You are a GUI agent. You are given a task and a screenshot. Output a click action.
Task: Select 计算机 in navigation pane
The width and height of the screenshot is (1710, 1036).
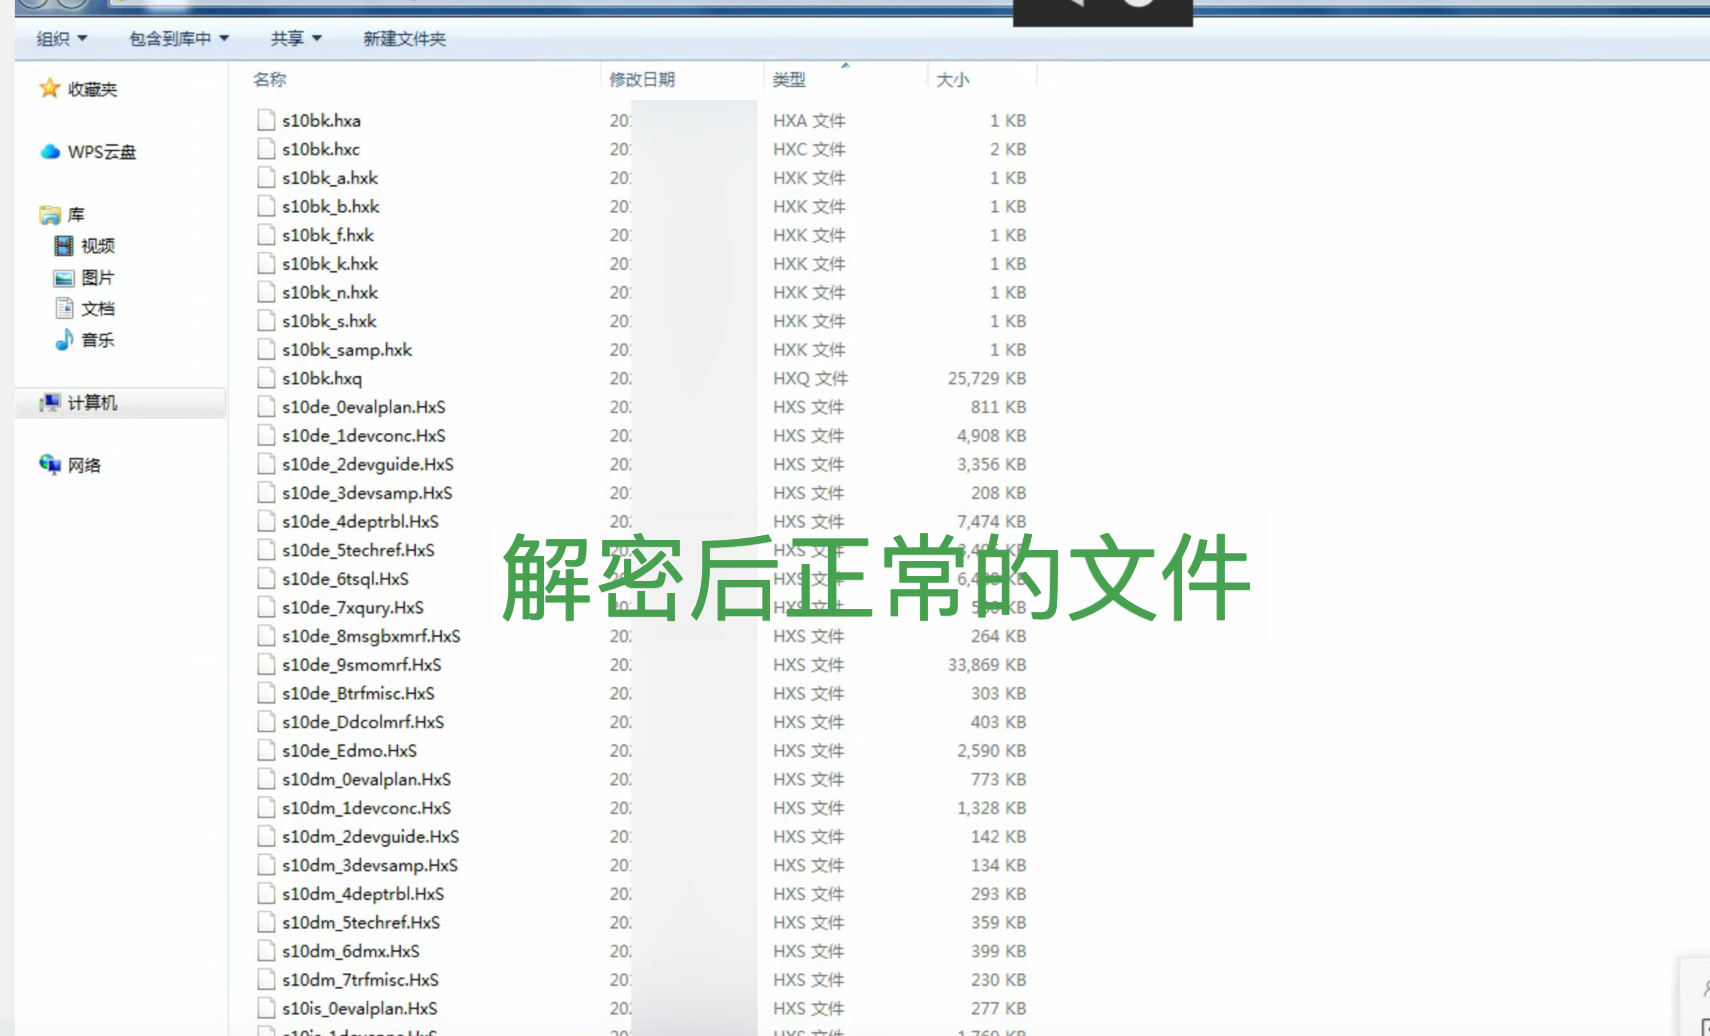[92, 403]
